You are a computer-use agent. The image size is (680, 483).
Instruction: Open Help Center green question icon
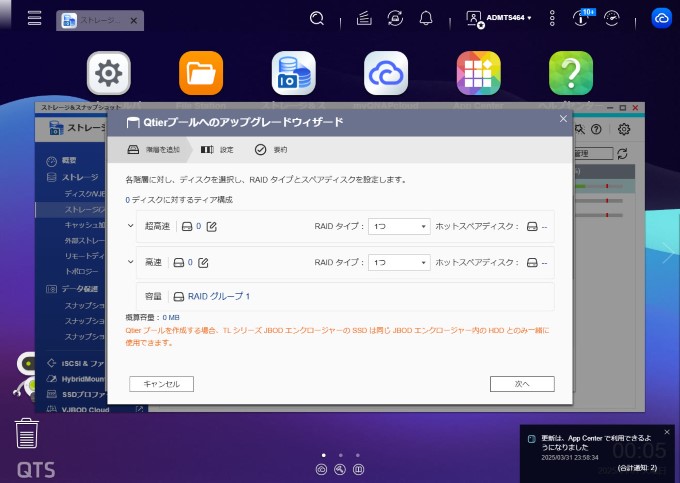571,73
